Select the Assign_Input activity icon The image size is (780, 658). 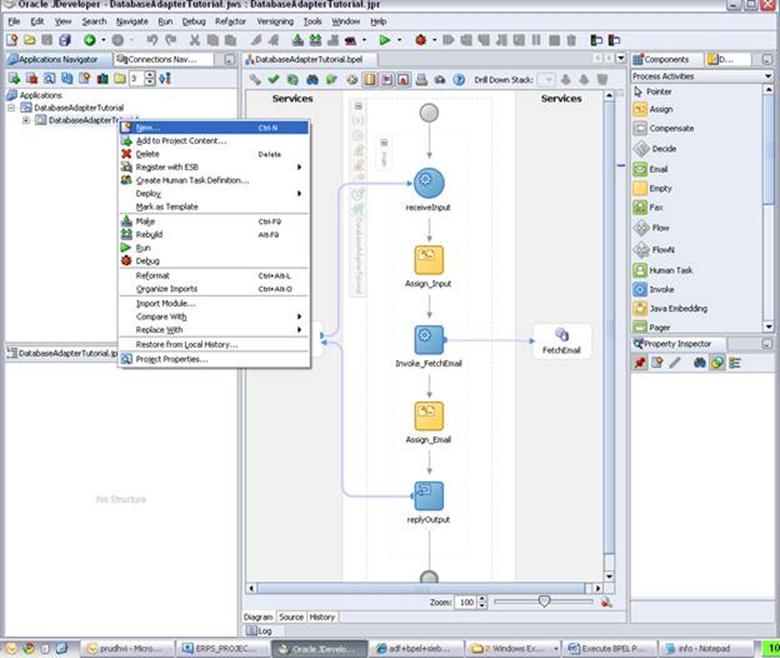tap(429, 260)
